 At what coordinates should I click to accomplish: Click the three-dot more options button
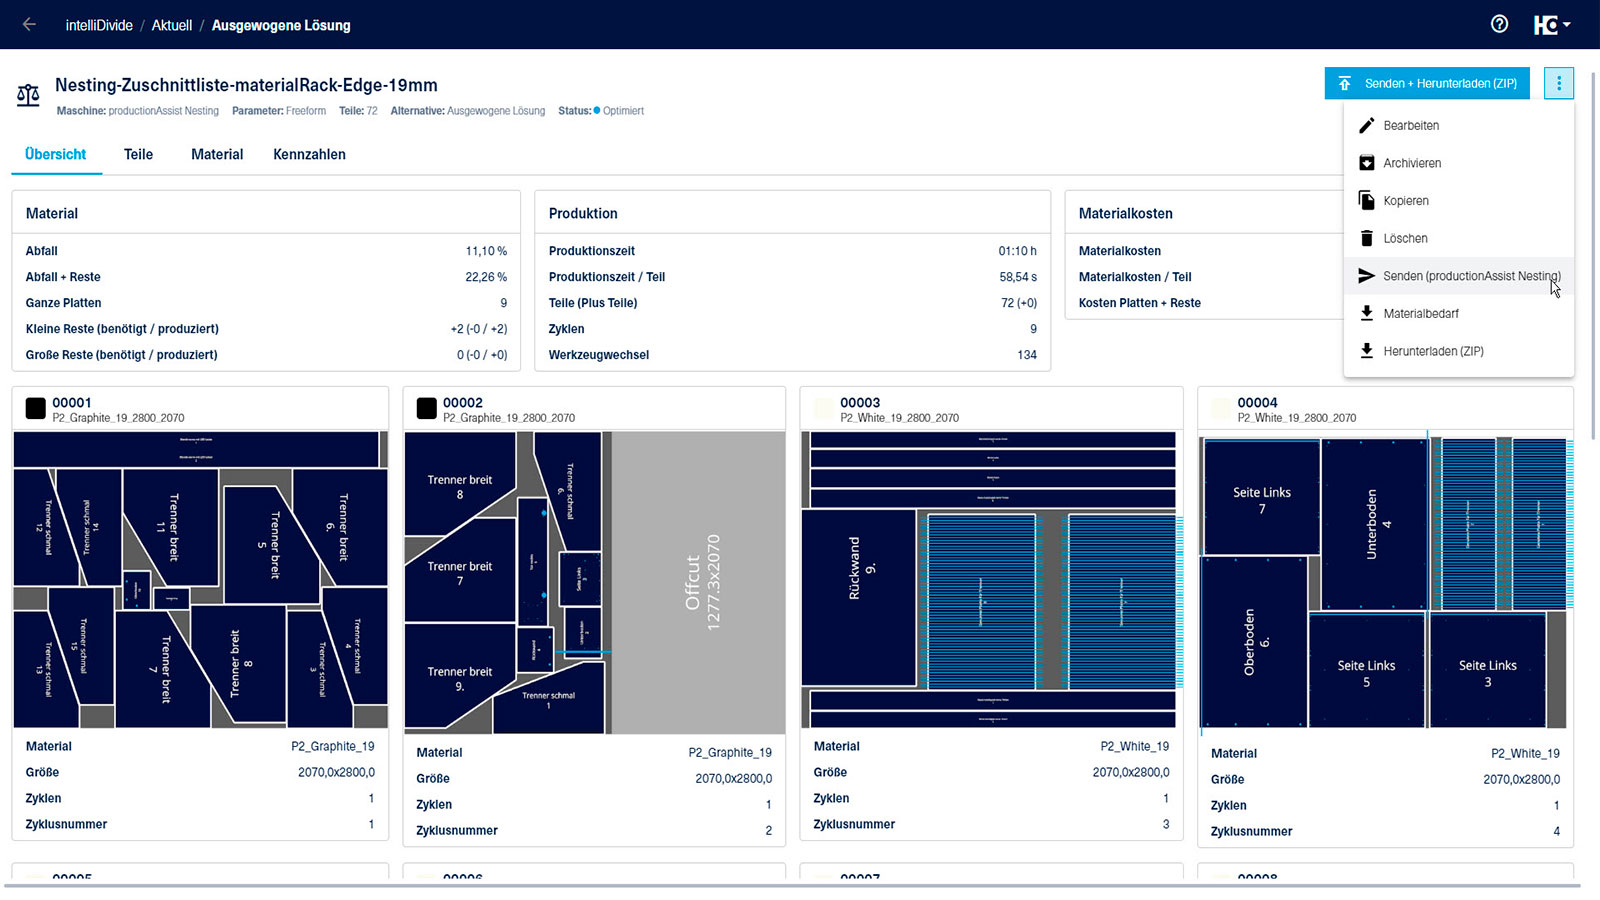point(1558,83)
